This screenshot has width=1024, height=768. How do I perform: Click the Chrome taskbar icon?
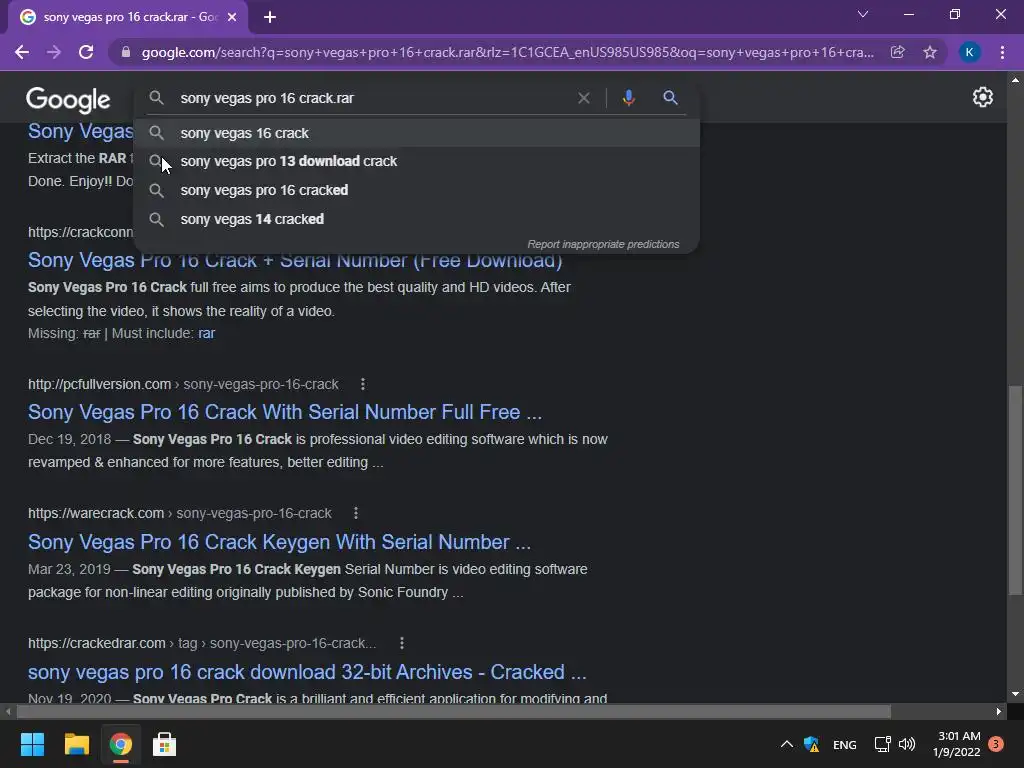click(x=121, y=744)
